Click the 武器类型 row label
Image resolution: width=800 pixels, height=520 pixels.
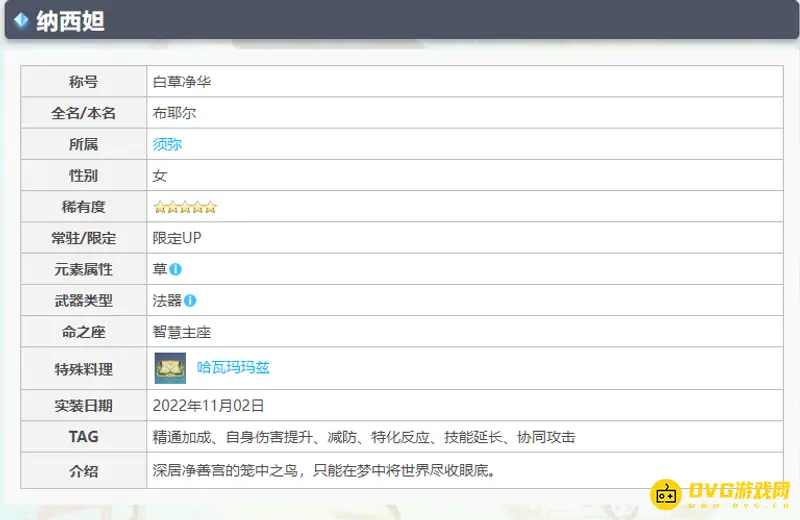(84, 300)
